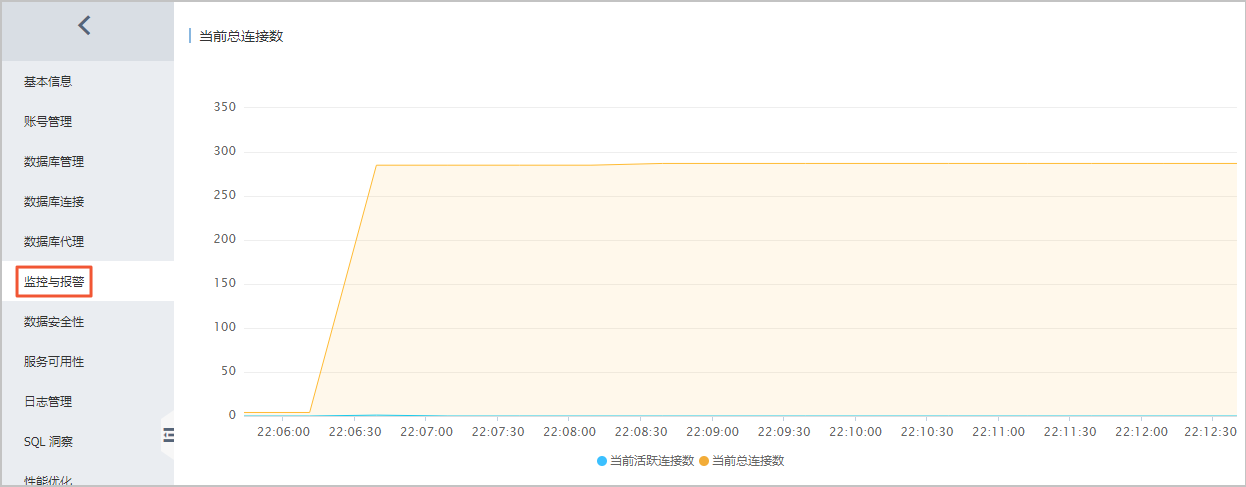Select 数据库连接 in the sidebar
Screen dimensions: 1246x487
54,202
